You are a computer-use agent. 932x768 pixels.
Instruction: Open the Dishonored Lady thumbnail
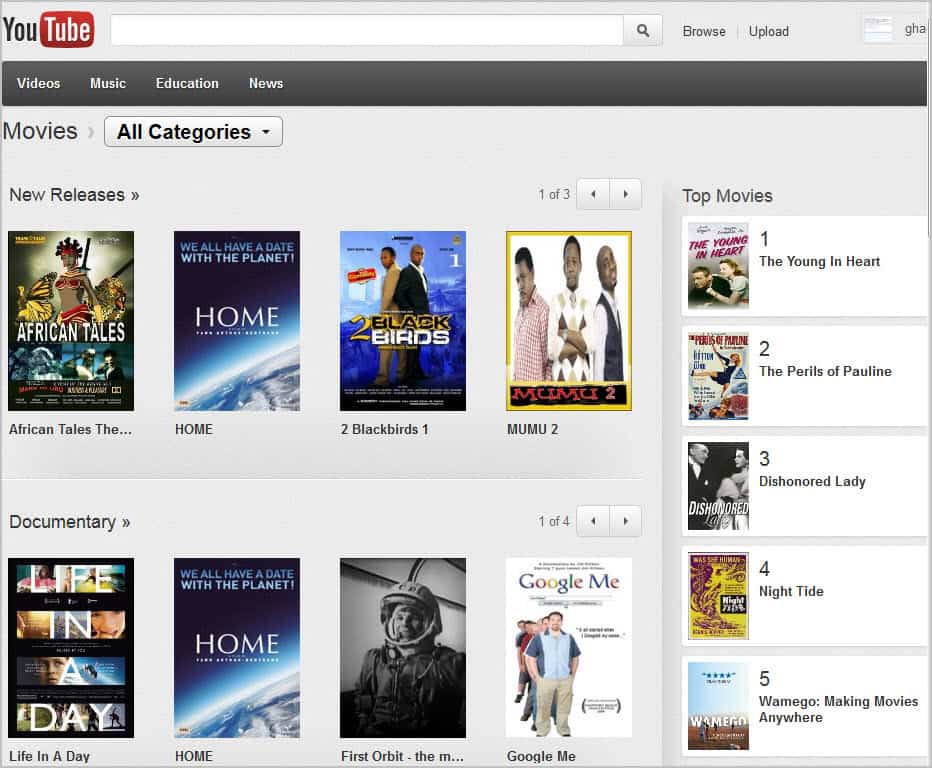tap(718, 486)
